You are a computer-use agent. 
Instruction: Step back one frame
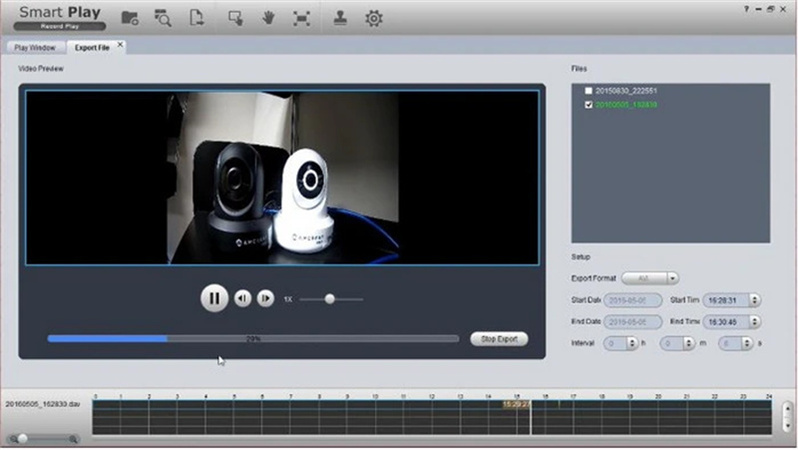coord(243,298)
